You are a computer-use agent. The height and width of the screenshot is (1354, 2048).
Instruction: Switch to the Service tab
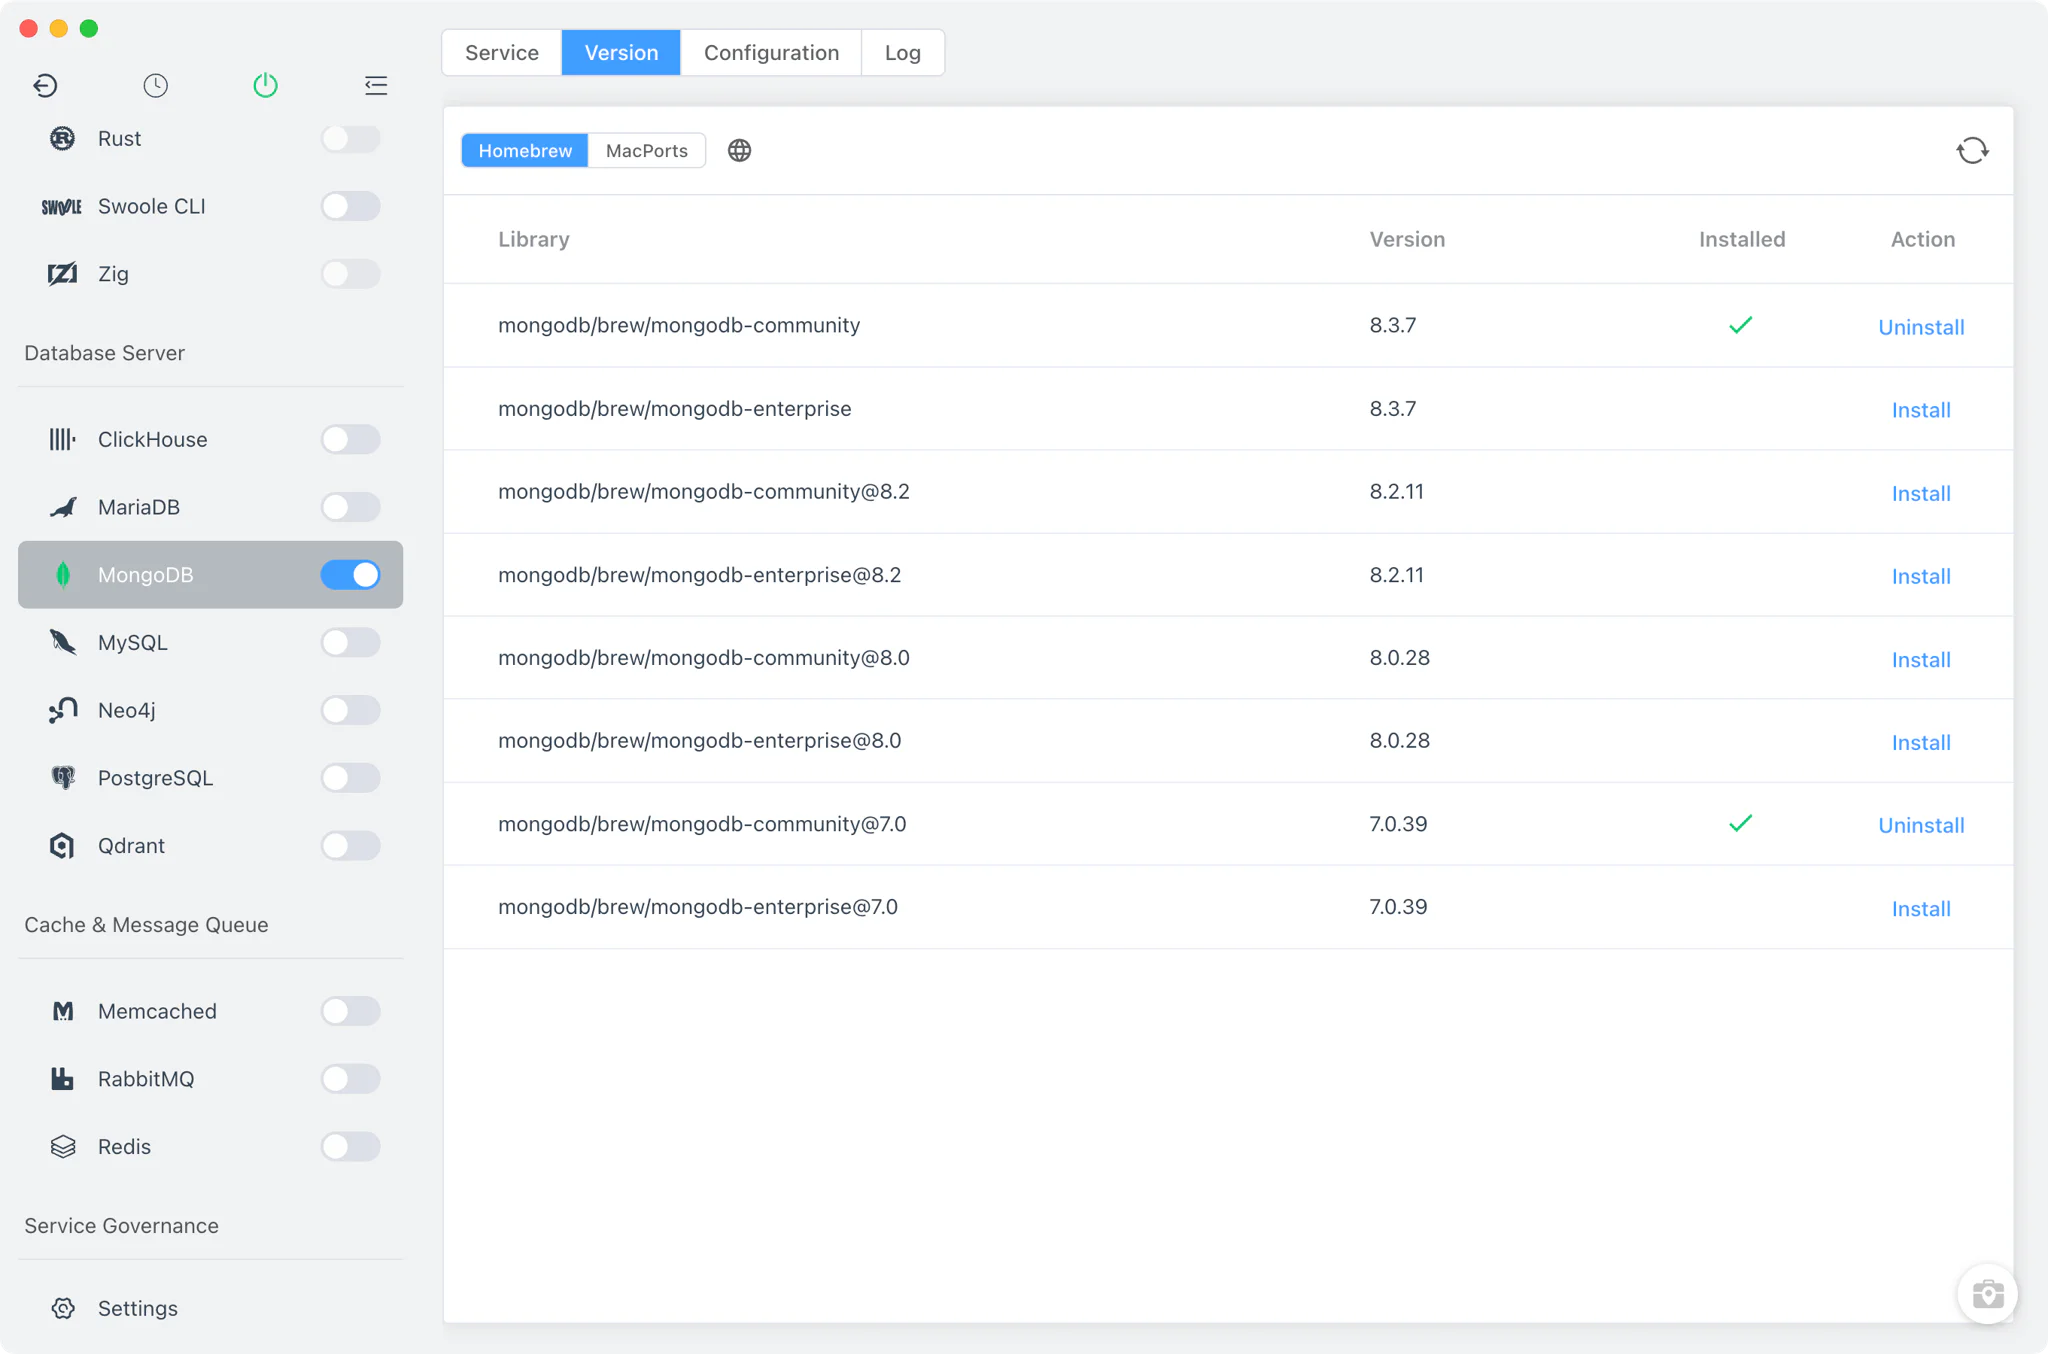pos(502,52)
